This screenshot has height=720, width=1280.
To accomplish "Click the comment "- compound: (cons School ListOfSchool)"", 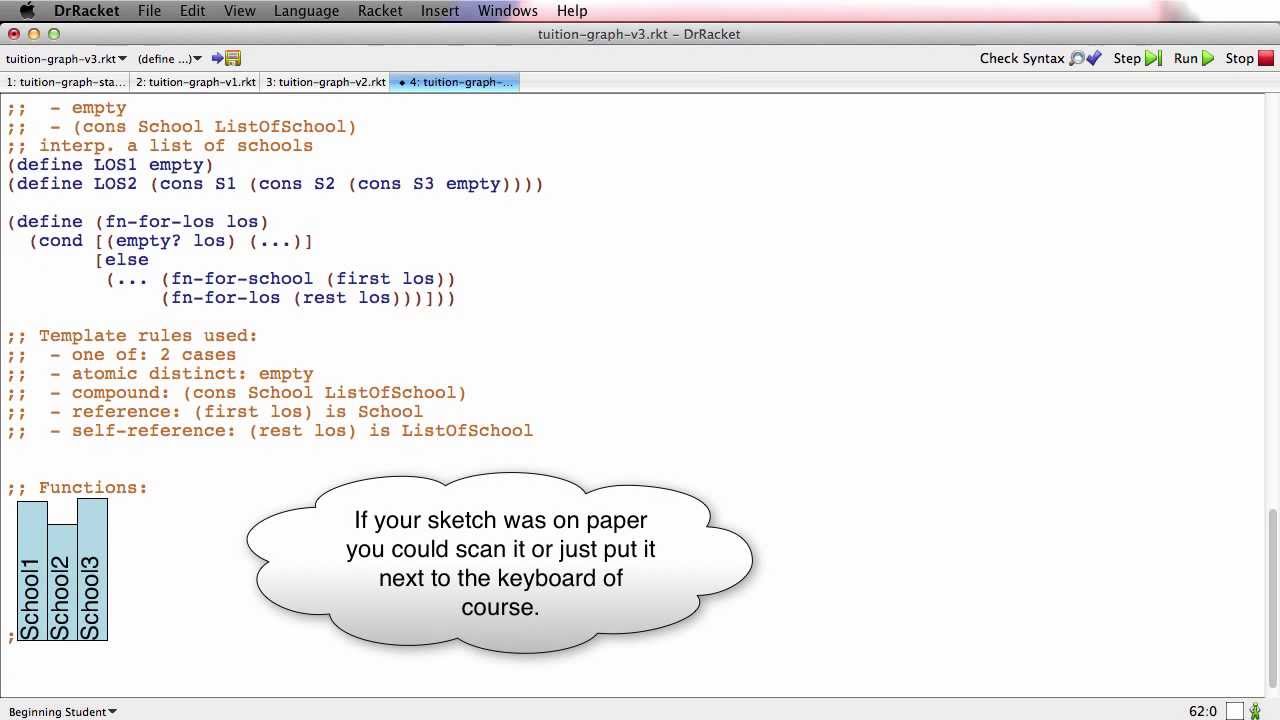I will tap(258, 393).
